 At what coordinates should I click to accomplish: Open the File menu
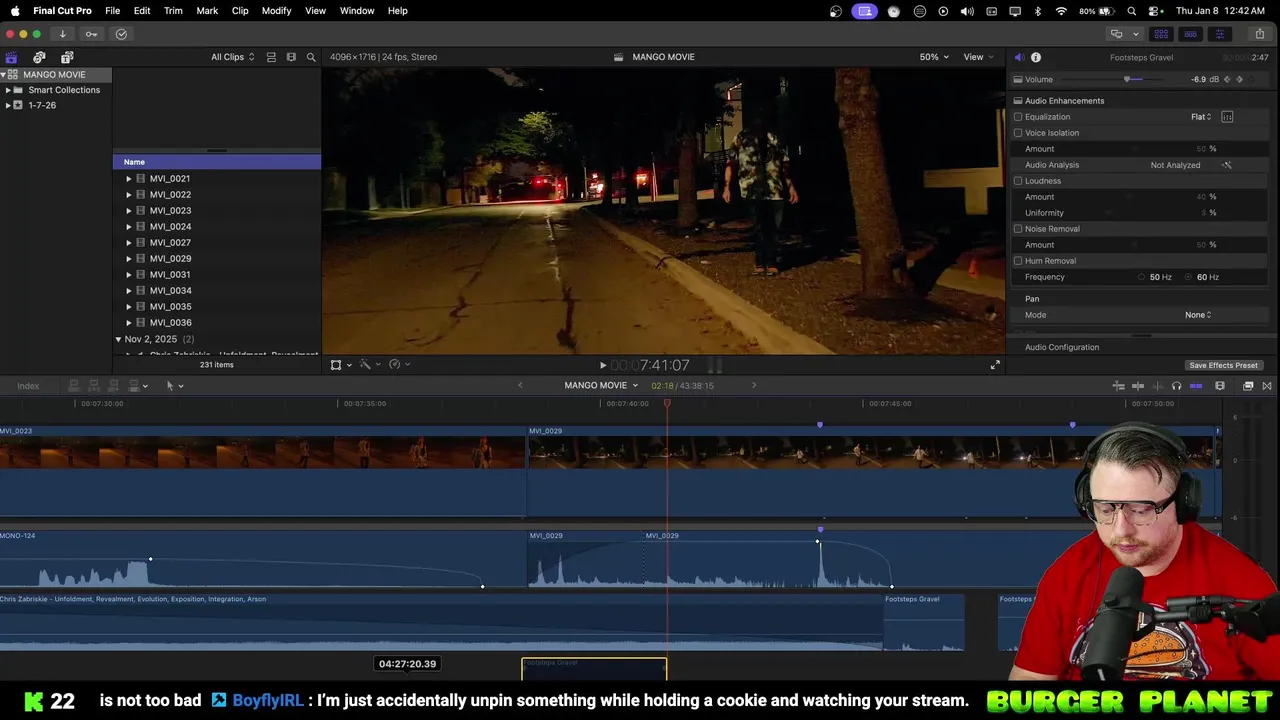pos(113,11)
